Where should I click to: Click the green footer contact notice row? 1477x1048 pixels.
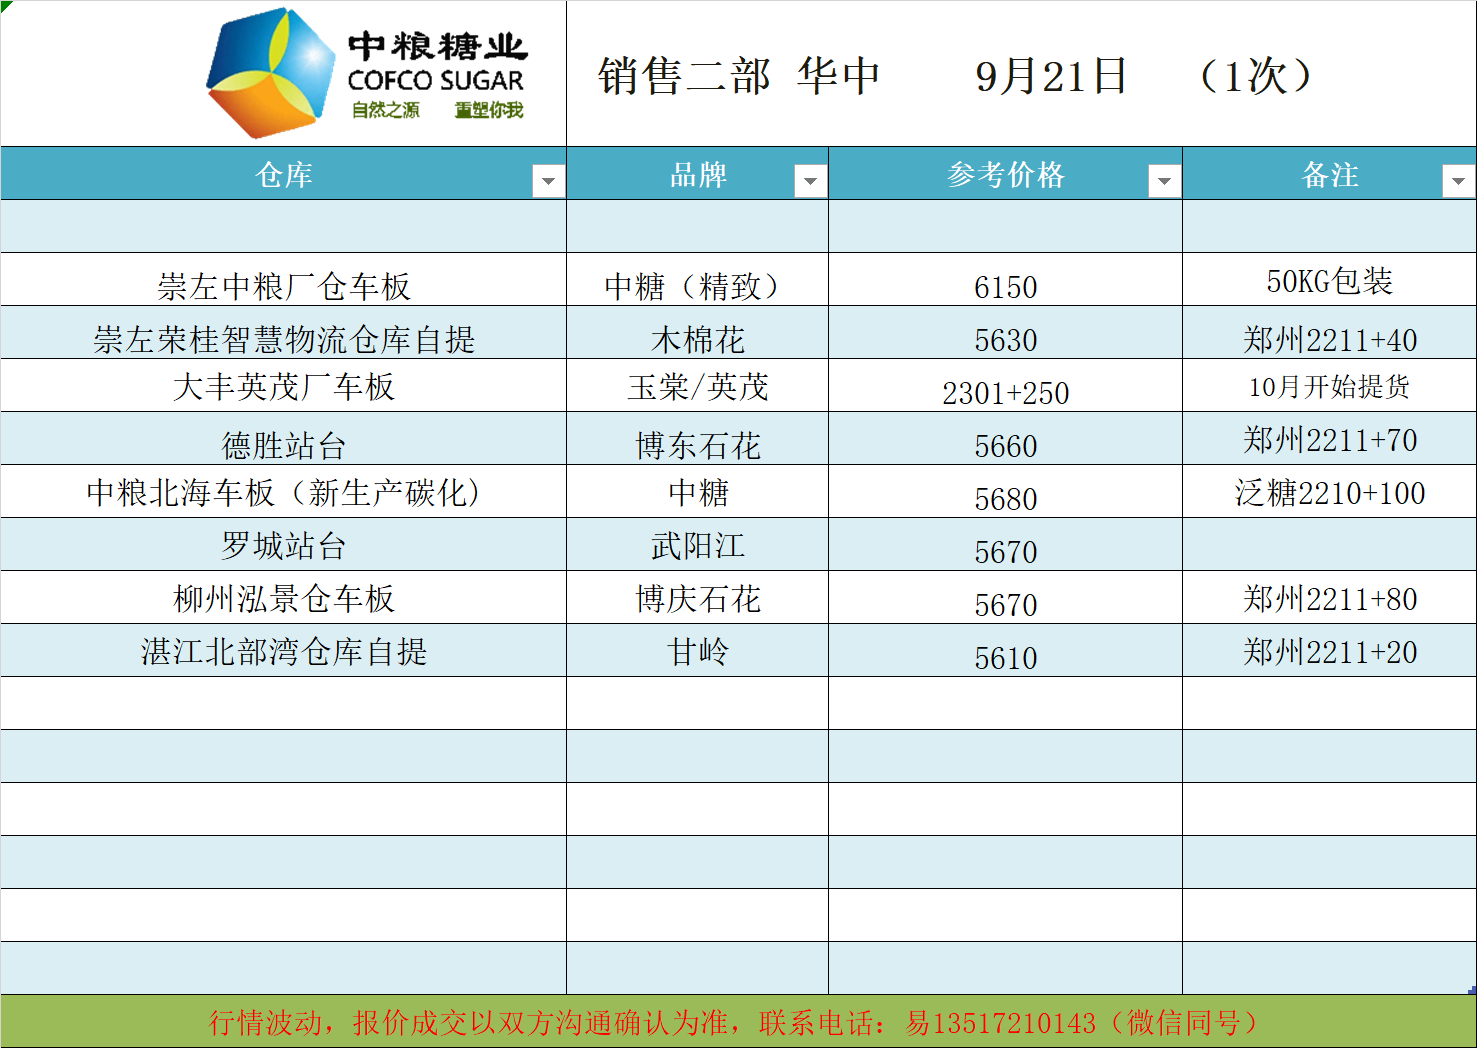[x=738, y=1022]
